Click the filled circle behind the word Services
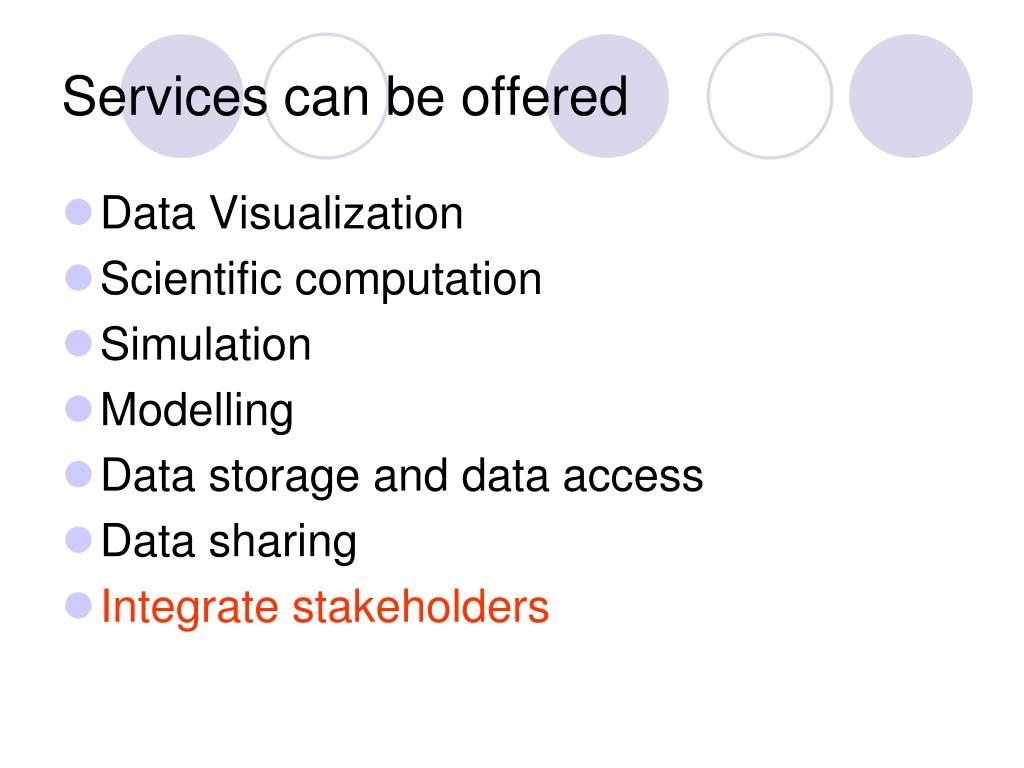 coord(182,96)
